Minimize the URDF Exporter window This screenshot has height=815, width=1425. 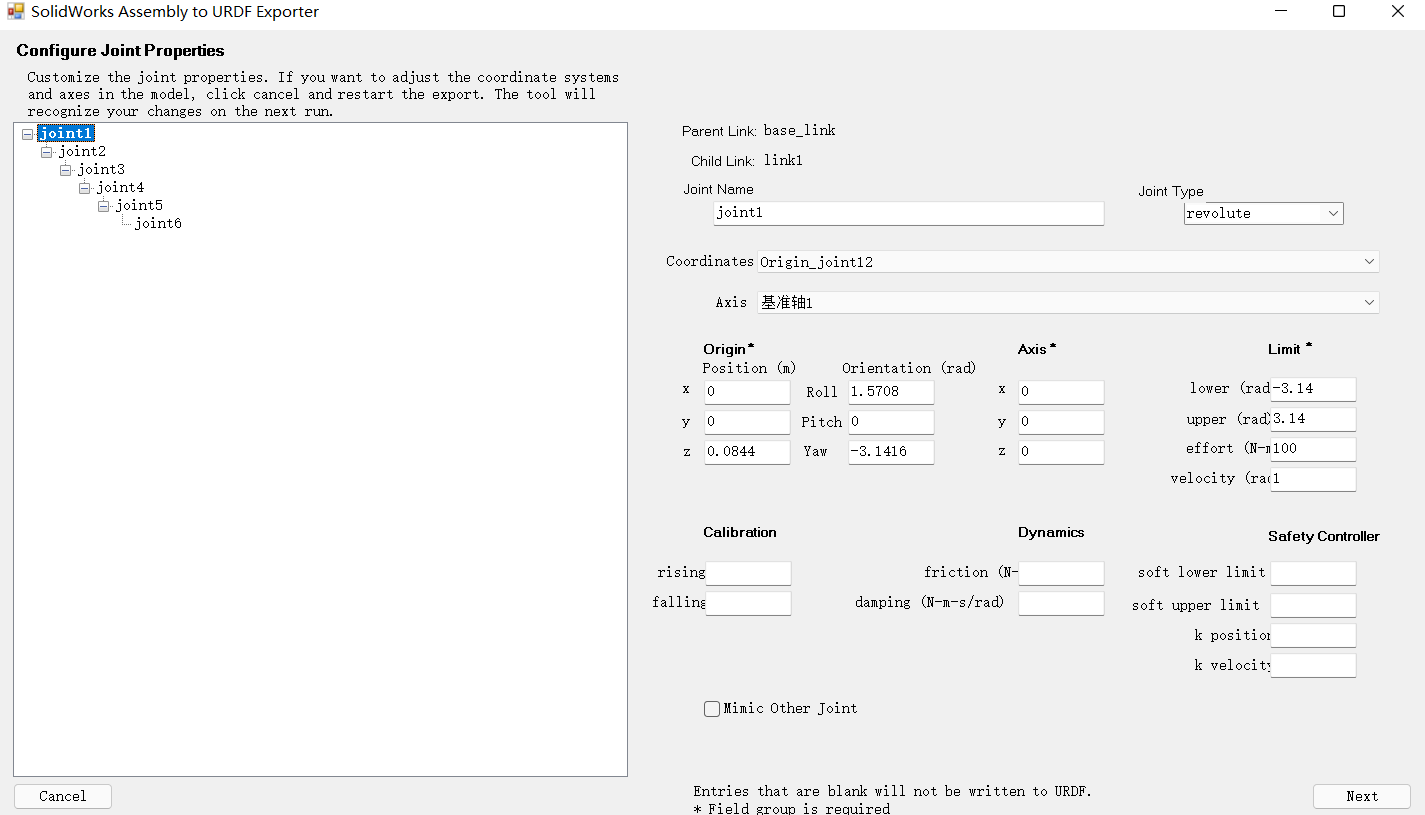(x=1282, y=12)
